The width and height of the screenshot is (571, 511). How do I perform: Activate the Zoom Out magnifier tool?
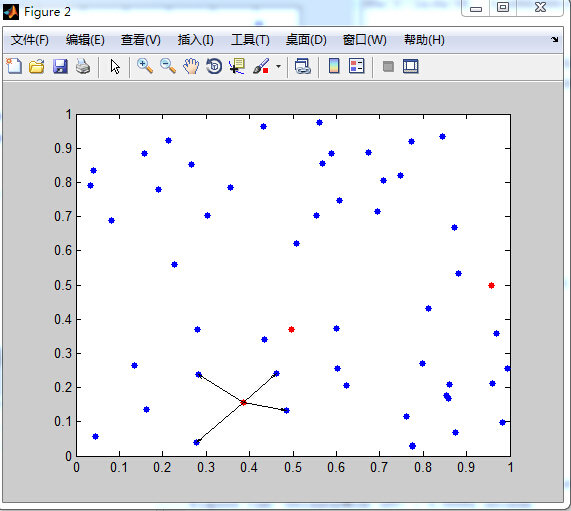pos(168,67)
